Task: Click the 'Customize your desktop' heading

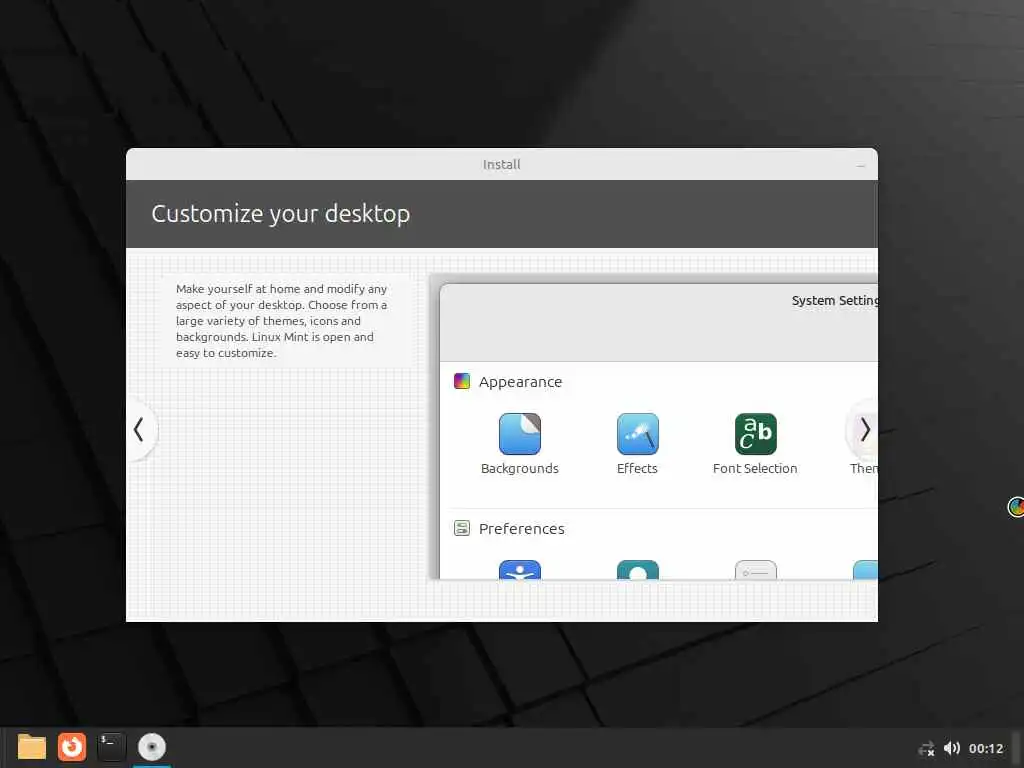Action: (x=281, y=214)
